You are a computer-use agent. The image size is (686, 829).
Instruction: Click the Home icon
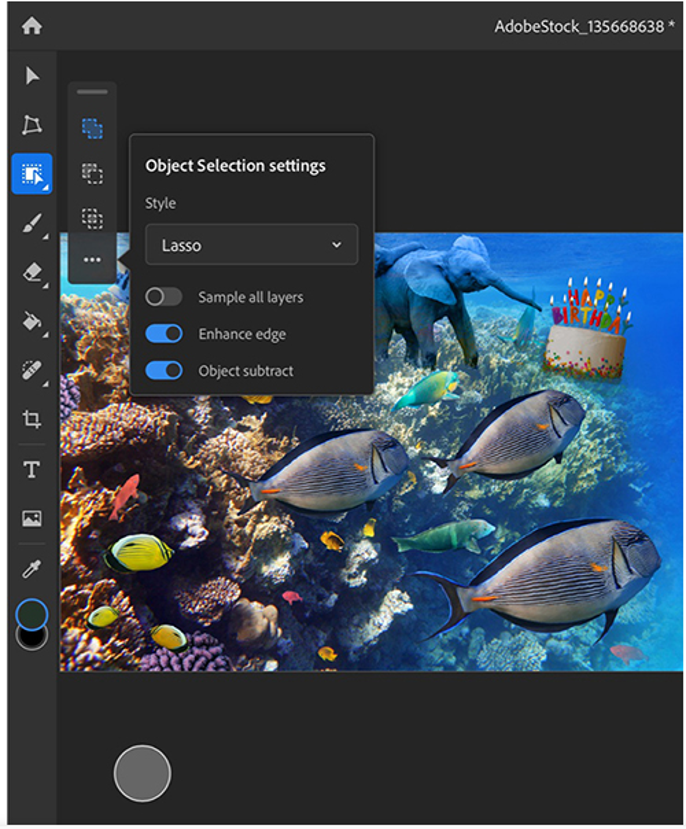point(32,26)
